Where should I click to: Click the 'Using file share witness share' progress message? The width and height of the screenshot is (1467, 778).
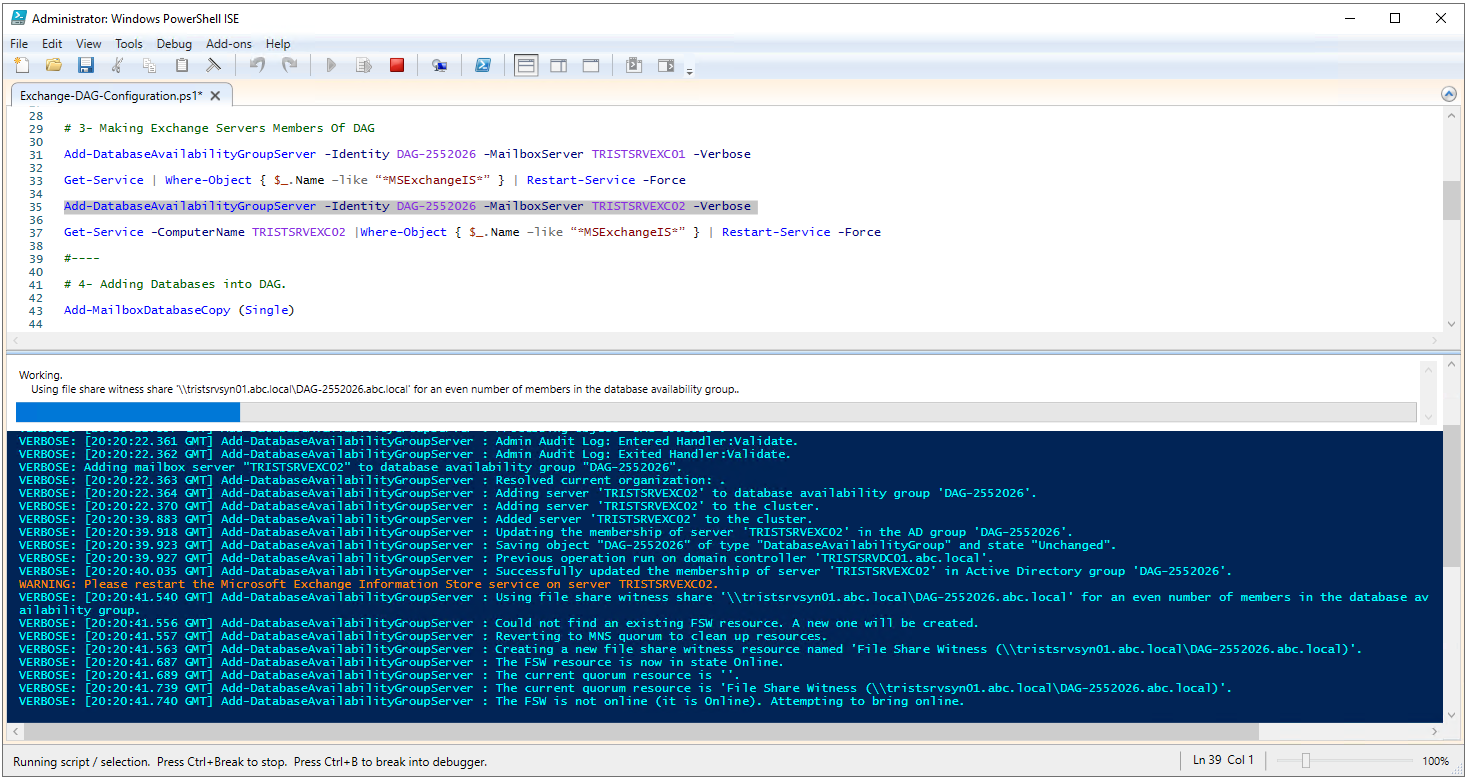click(x=385, y=390)
